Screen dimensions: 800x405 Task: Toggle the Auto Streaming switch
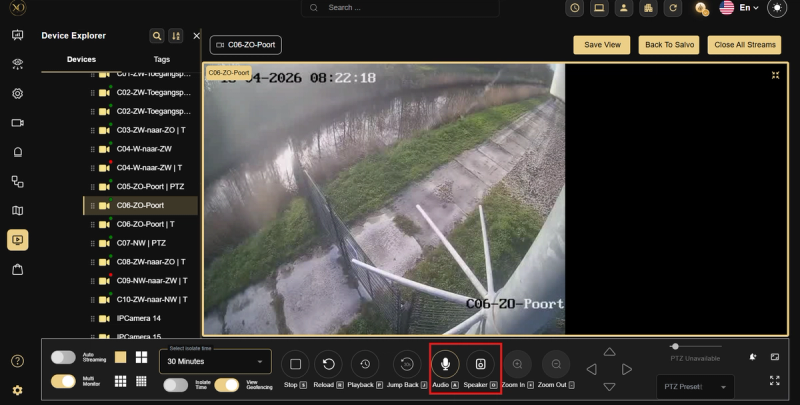point(63,357)
